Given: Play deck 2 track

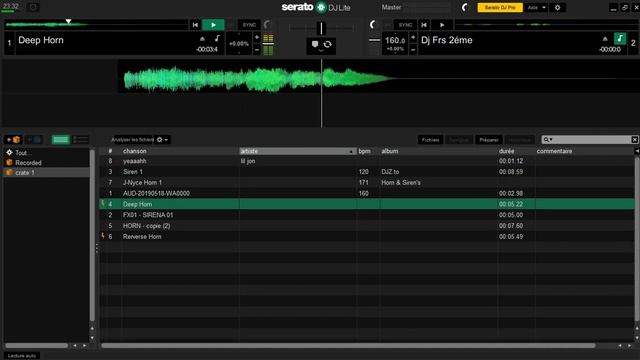Looking at the screenshot, I should [x=442, y=25].
